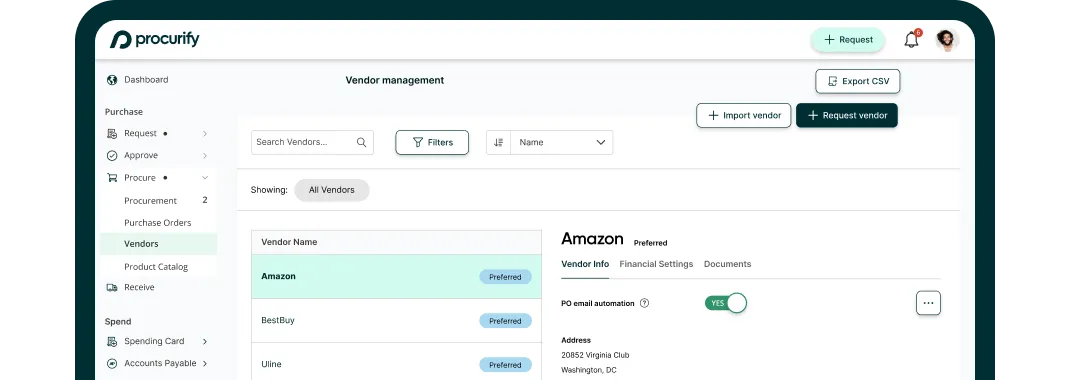
Task: Switch to the Vendor Info tab
Action: [x=585, y=264]
